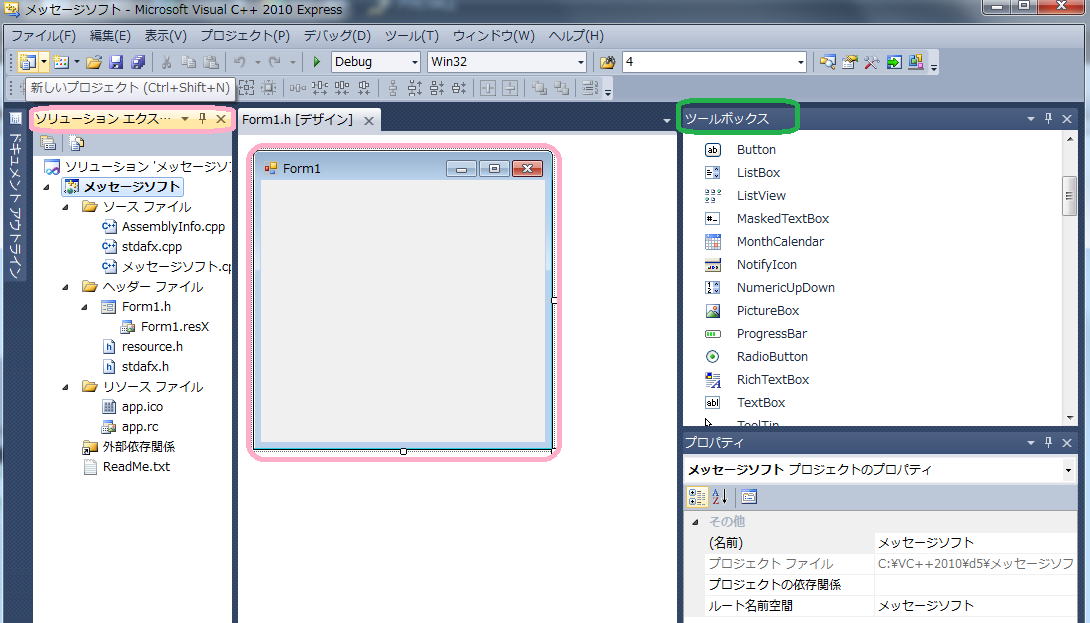This screenshot has height=623, width=1090.
Task: Click the hammer-and-wrench icon in the top toolbar
Action: coord(871,62)
